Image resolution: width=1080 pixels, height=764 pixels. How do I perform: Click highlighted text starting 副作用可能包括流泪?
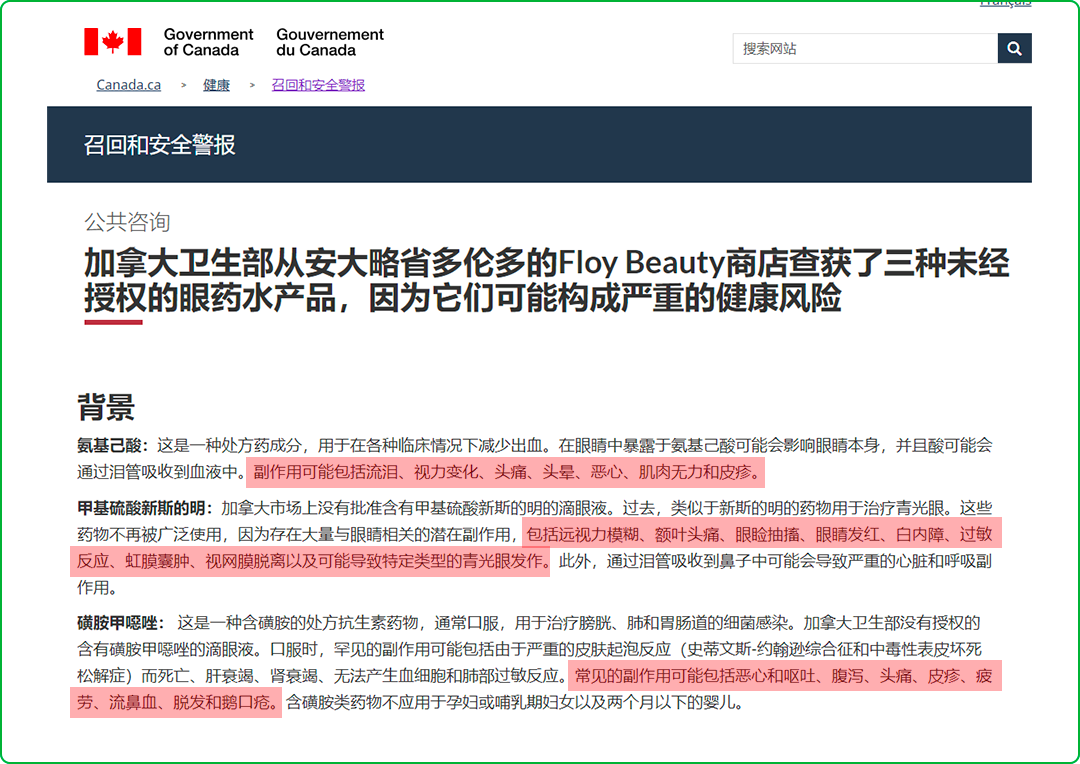point(507,471)
